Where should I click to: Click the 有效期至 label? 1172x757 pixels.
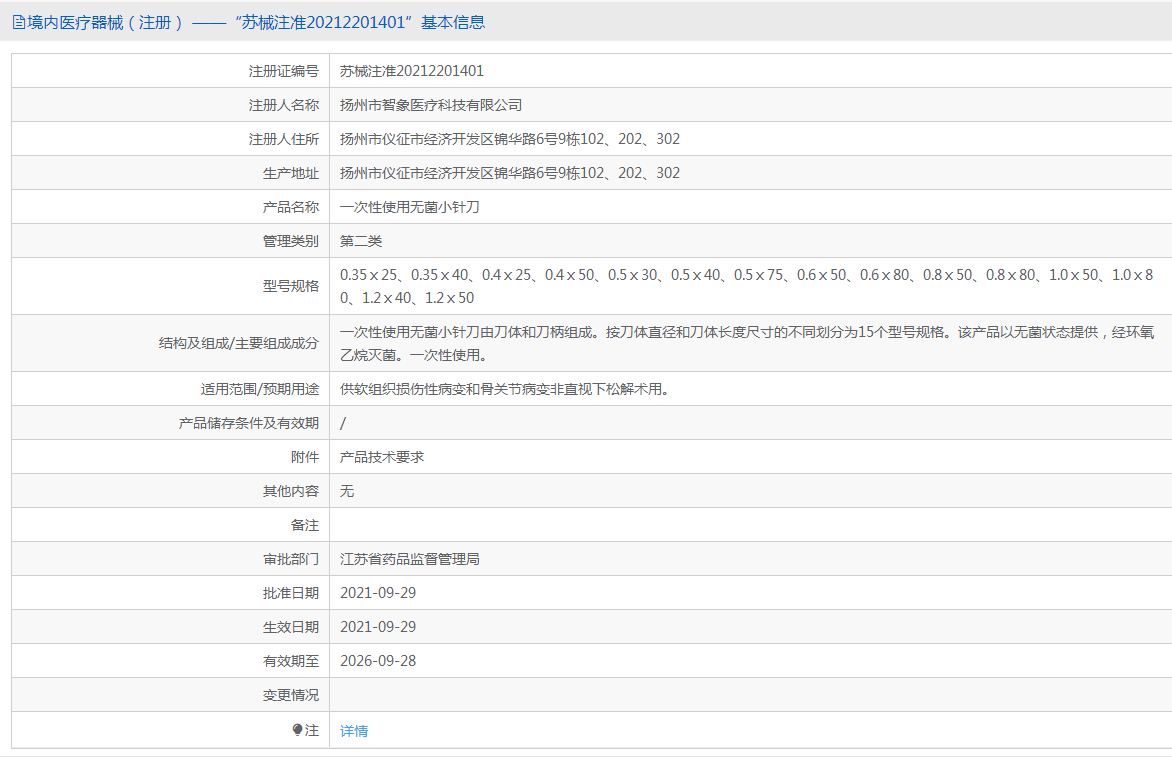[x=291, y=661]
